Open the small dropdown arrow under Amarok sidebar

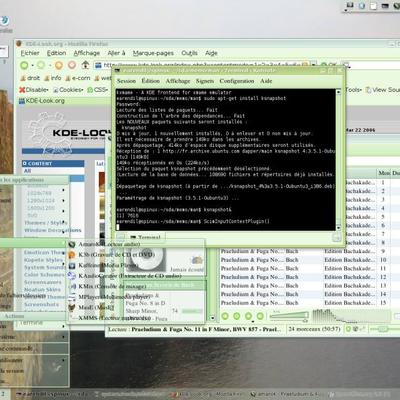click(x=213, y=318)
